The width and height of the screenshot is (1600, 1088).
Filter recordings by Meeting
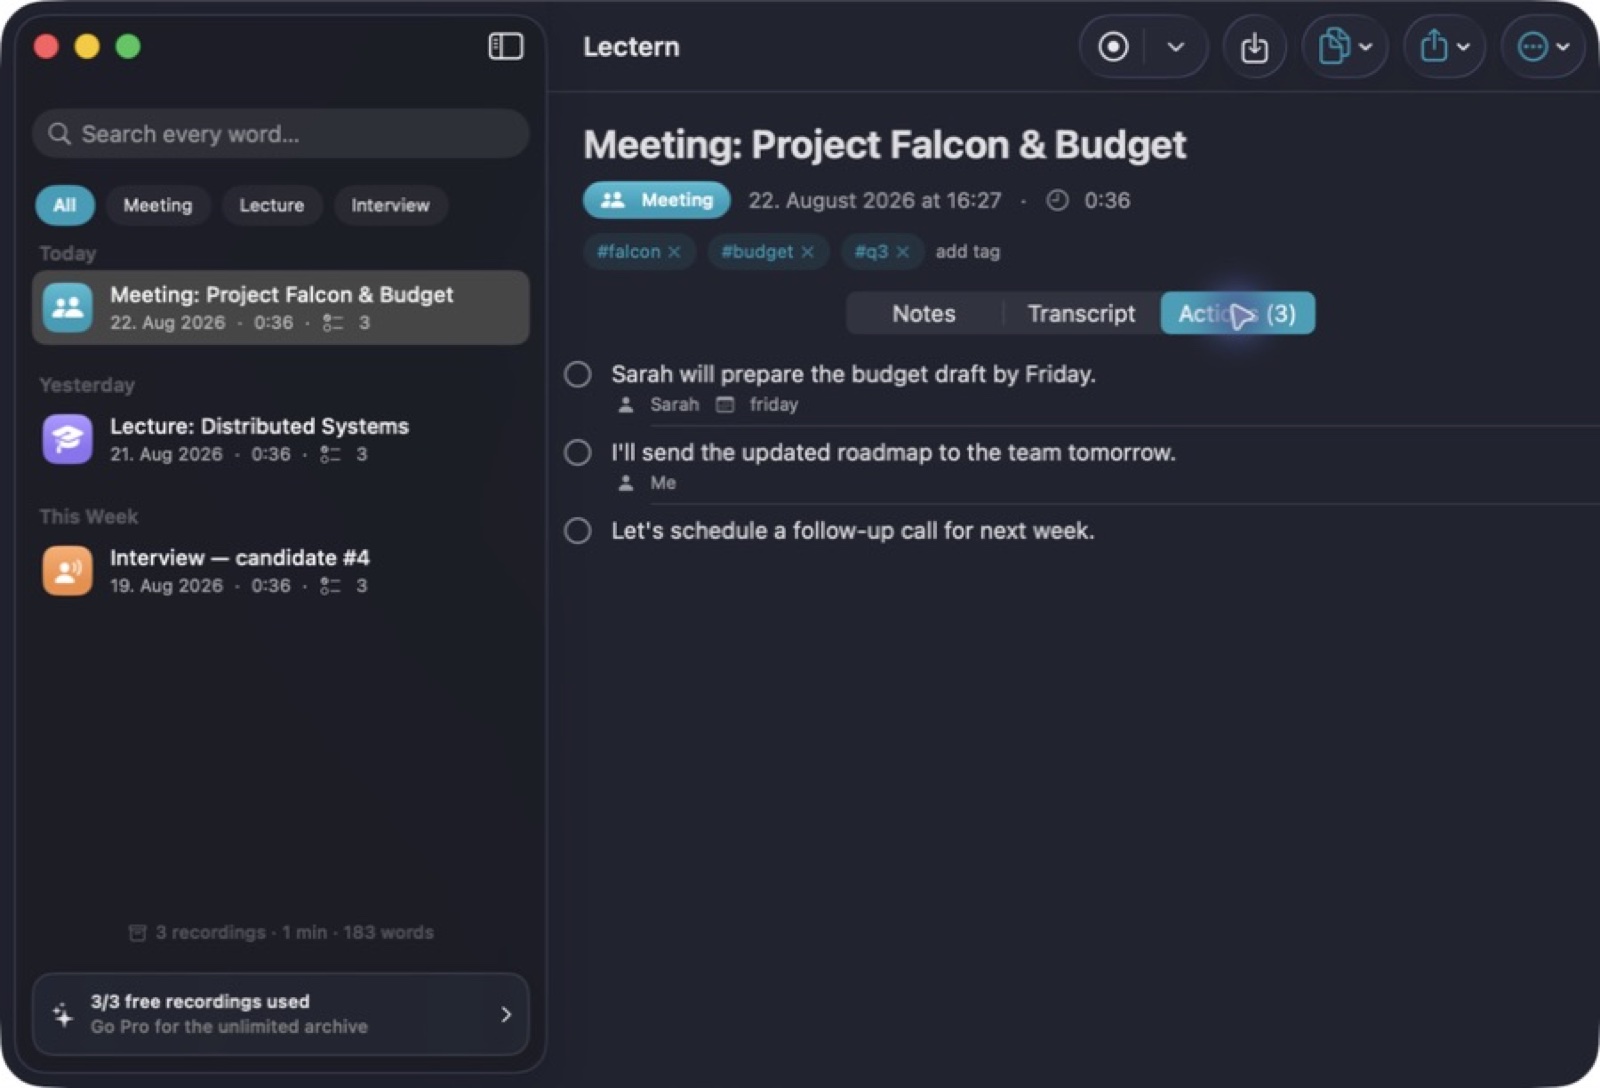click(158, 205)
